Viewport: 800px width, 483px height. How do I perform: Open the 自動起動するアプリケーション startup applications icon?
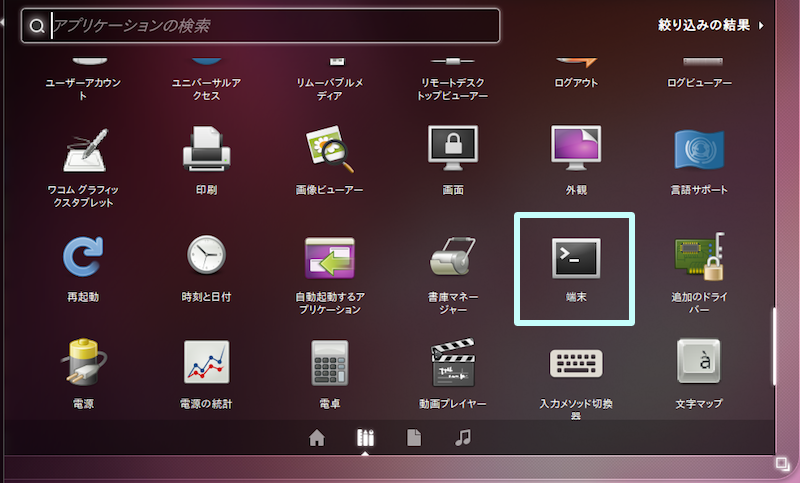pyautogui.click(x=330, y=258)
